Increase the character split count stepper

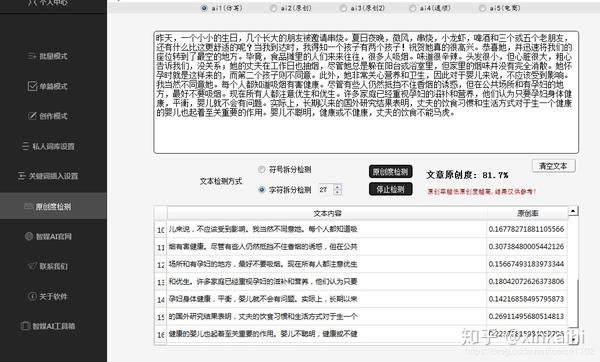coord(337,187)
